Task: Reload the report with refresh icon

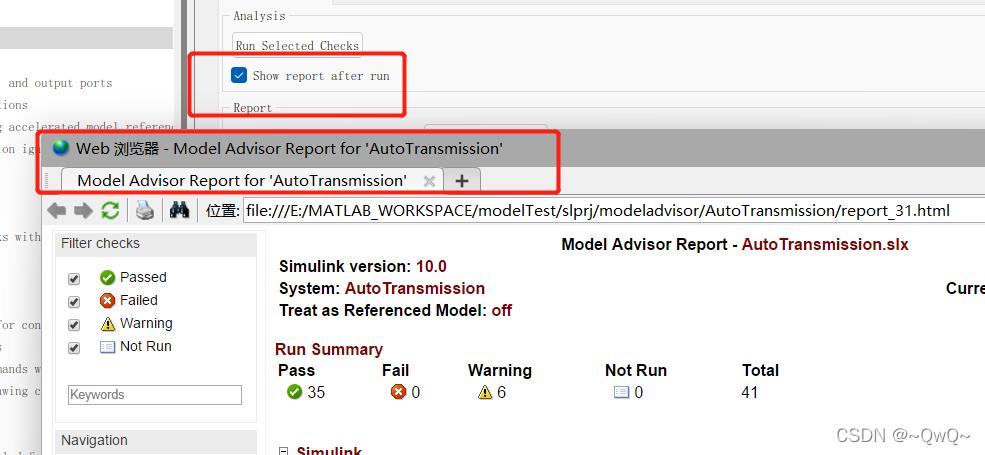Action: [x=110, y=211]
